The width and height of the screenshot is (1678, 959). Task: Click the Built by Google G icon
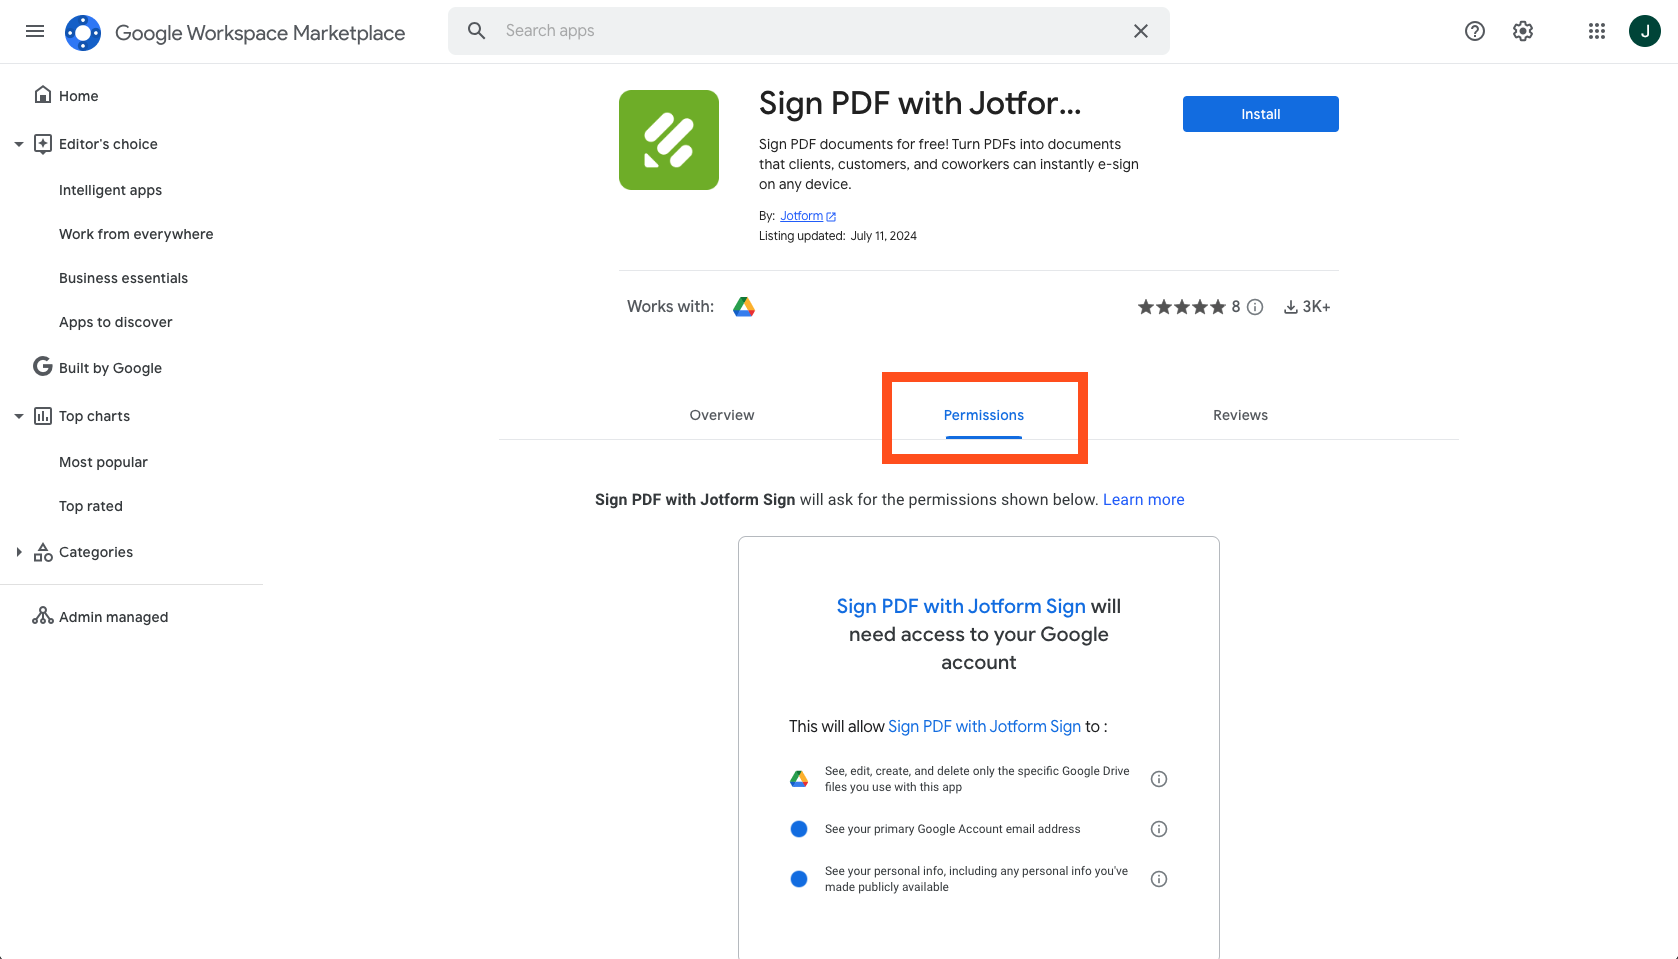click(43, 367)
